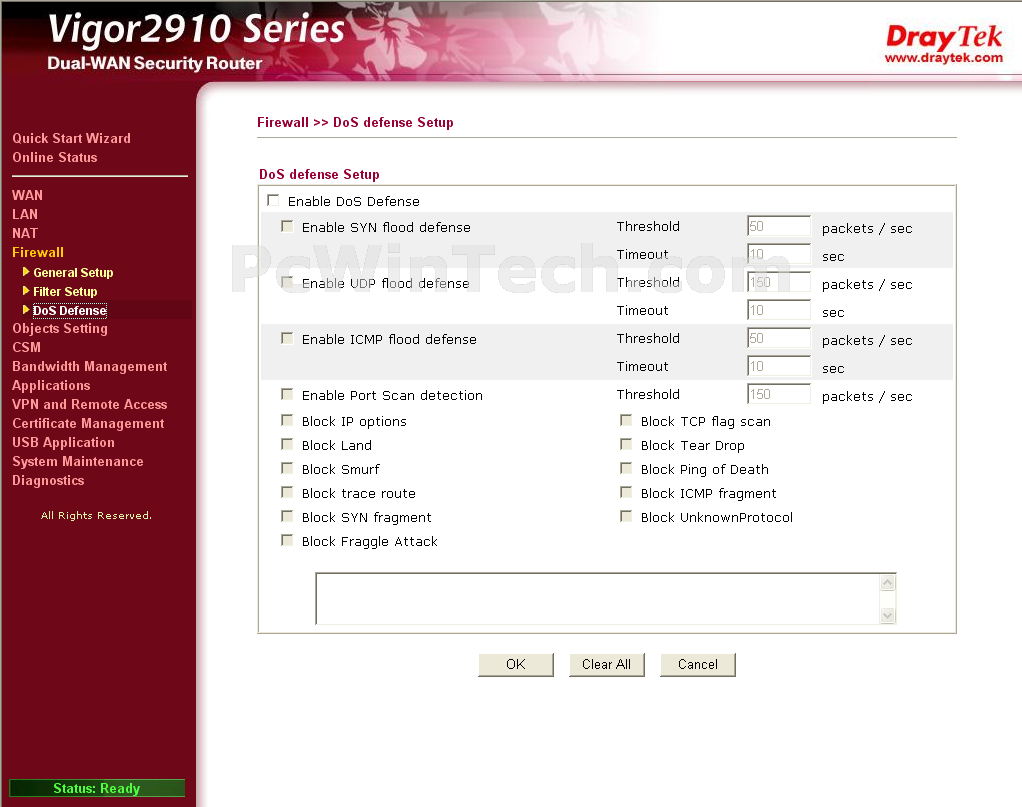Screen dimensions: 1022x807
Task: Click the OK button
Action: pos(516,664)
